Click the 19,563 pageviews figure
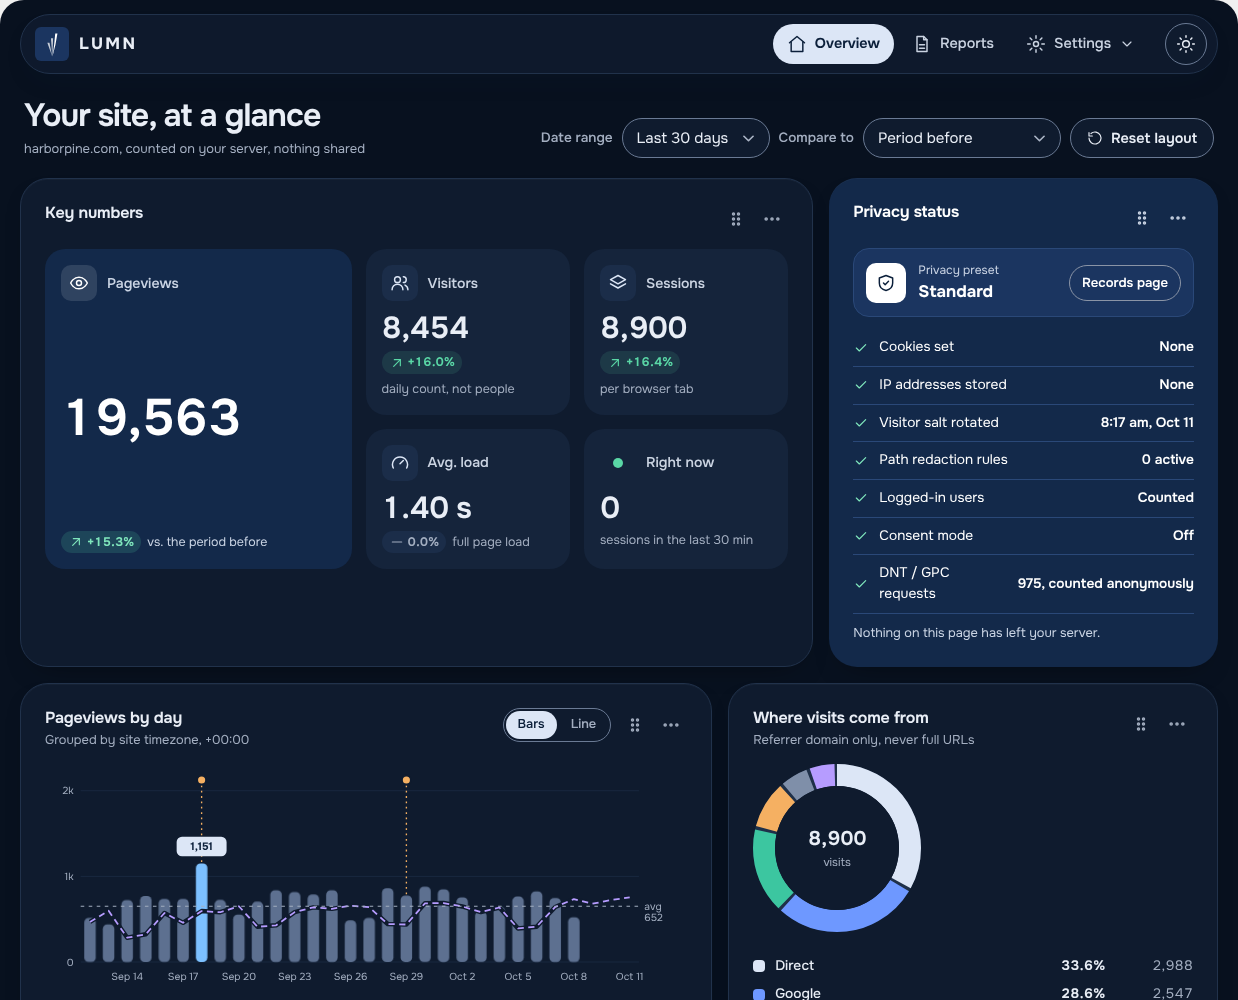This screenshot has height=1000, width=1238. pyautogui.click(x=153, y=417)
